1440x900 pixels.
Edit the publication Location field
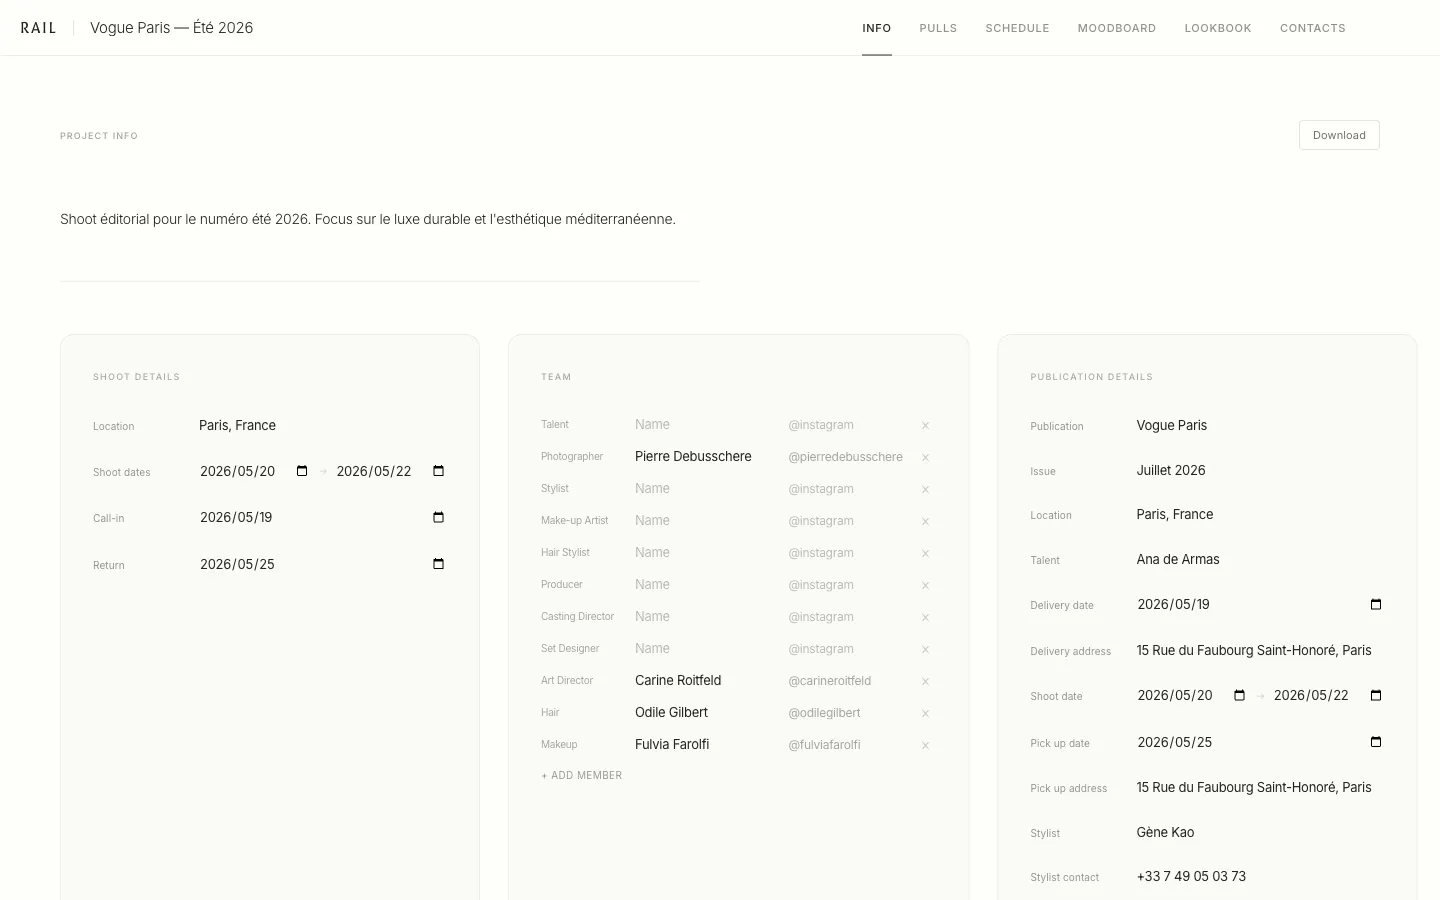[1260, 514]
